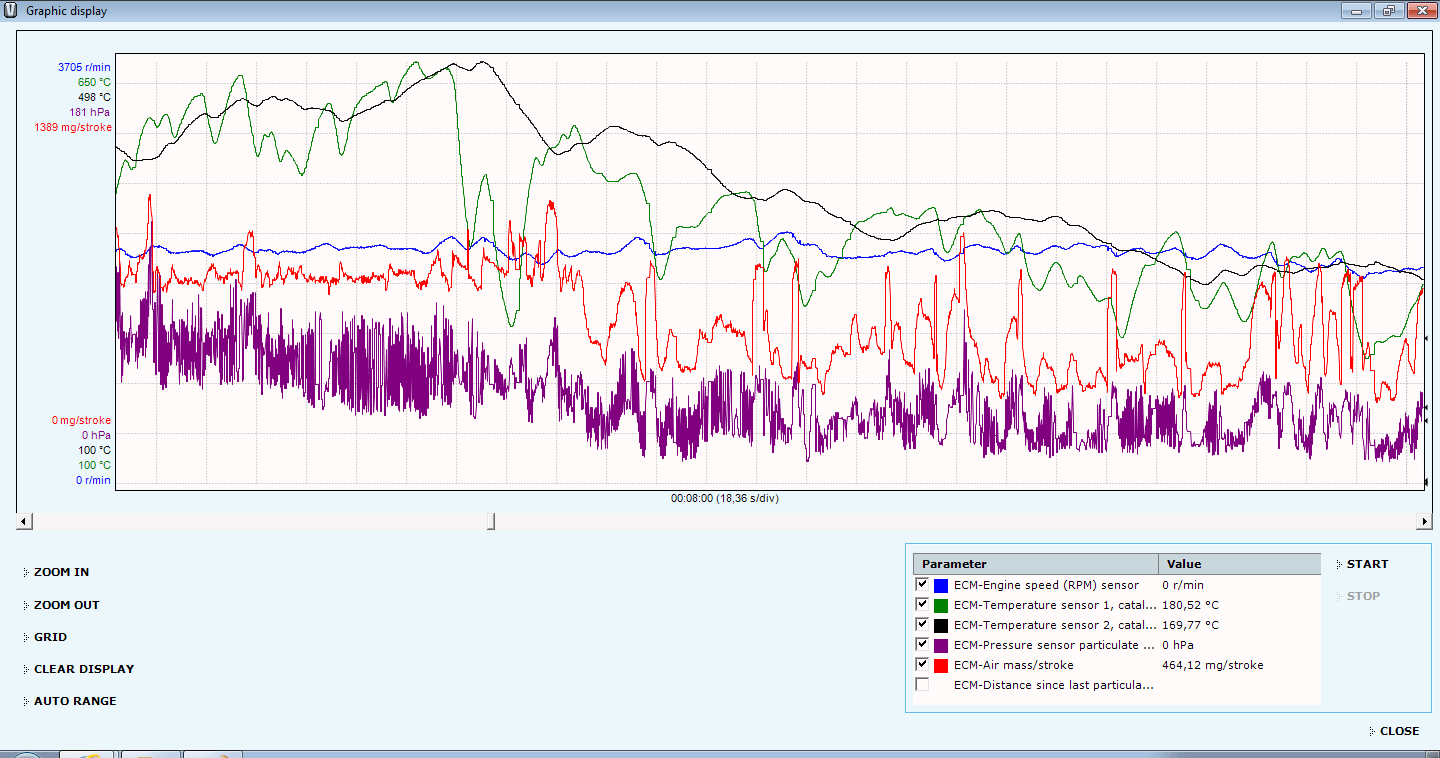
Task: Click the red Air mass/stroke color swatch
Action: click(941, 665)
